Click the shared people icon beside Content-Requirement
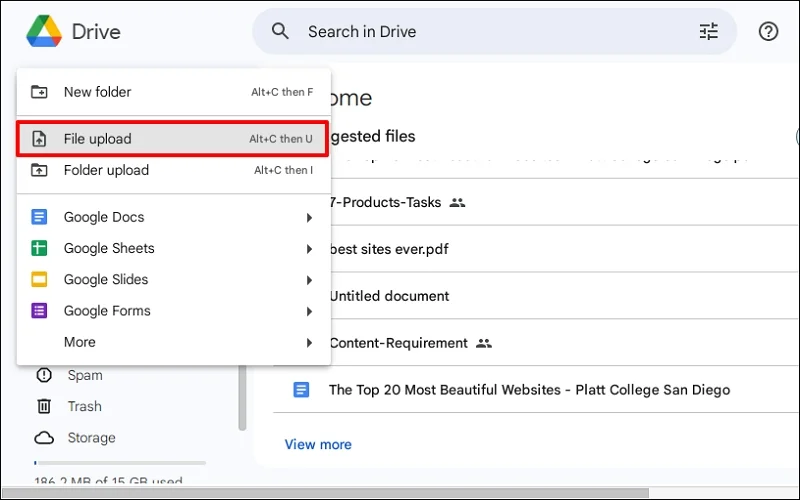800x500 pixels. point(484,343)
